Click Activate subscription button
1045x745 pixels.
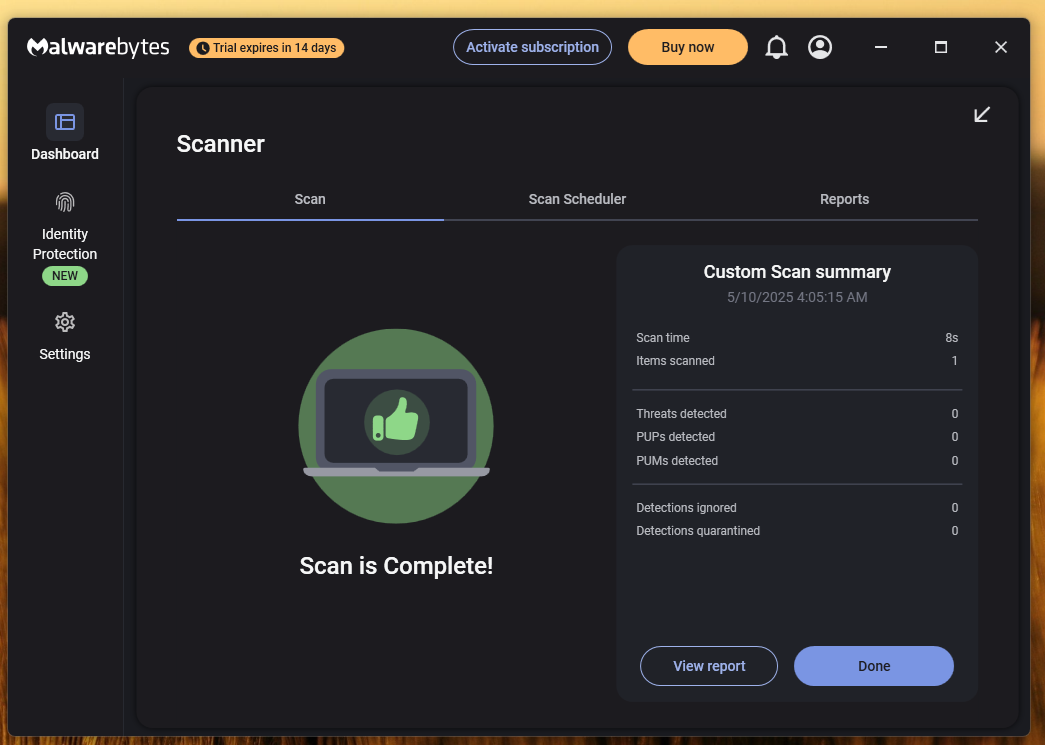532,47
